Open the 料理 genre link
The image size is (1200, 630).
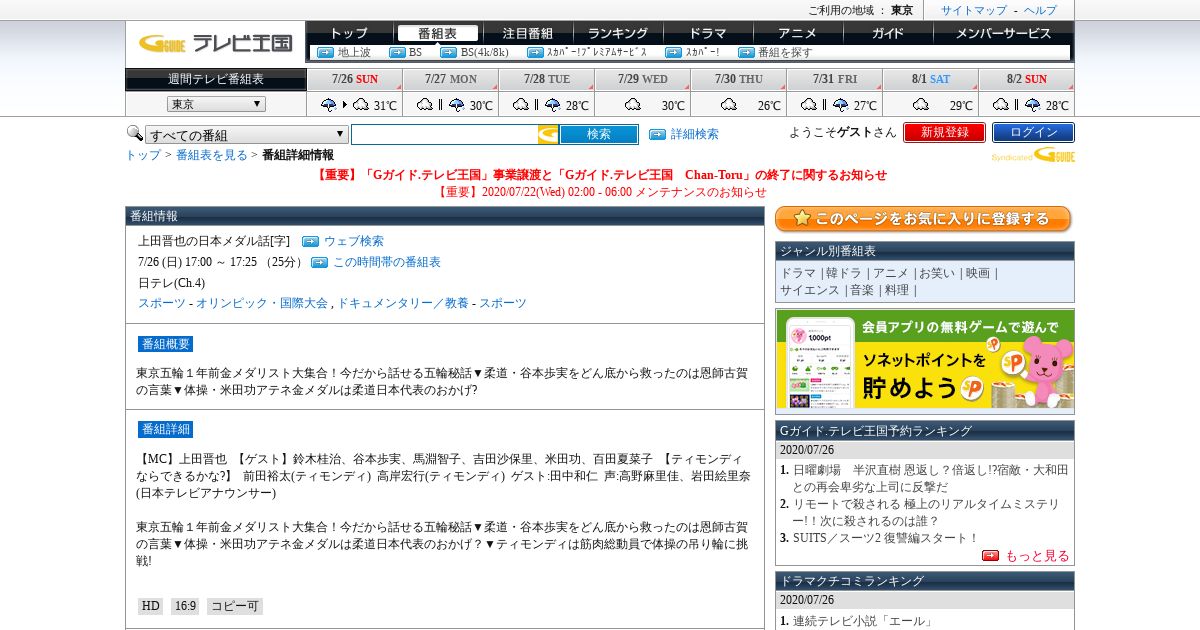(x=897, y=290)
